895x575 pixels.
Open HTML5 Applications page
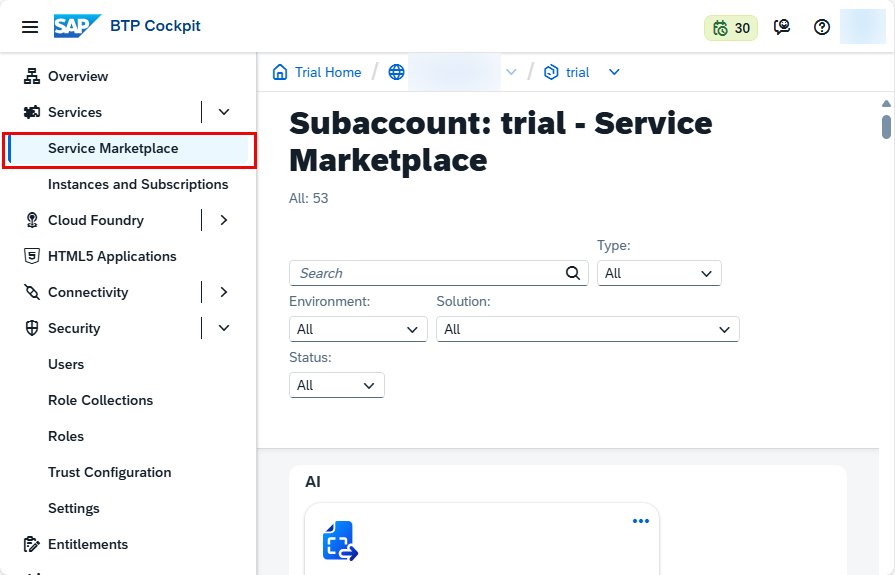point(112,256)
